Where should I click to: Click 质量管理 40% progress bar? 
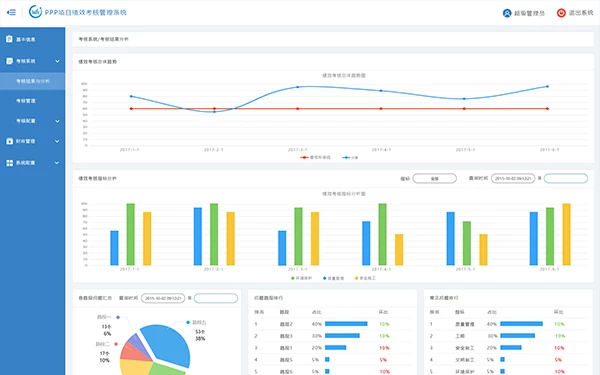click(x=522, y=324)
